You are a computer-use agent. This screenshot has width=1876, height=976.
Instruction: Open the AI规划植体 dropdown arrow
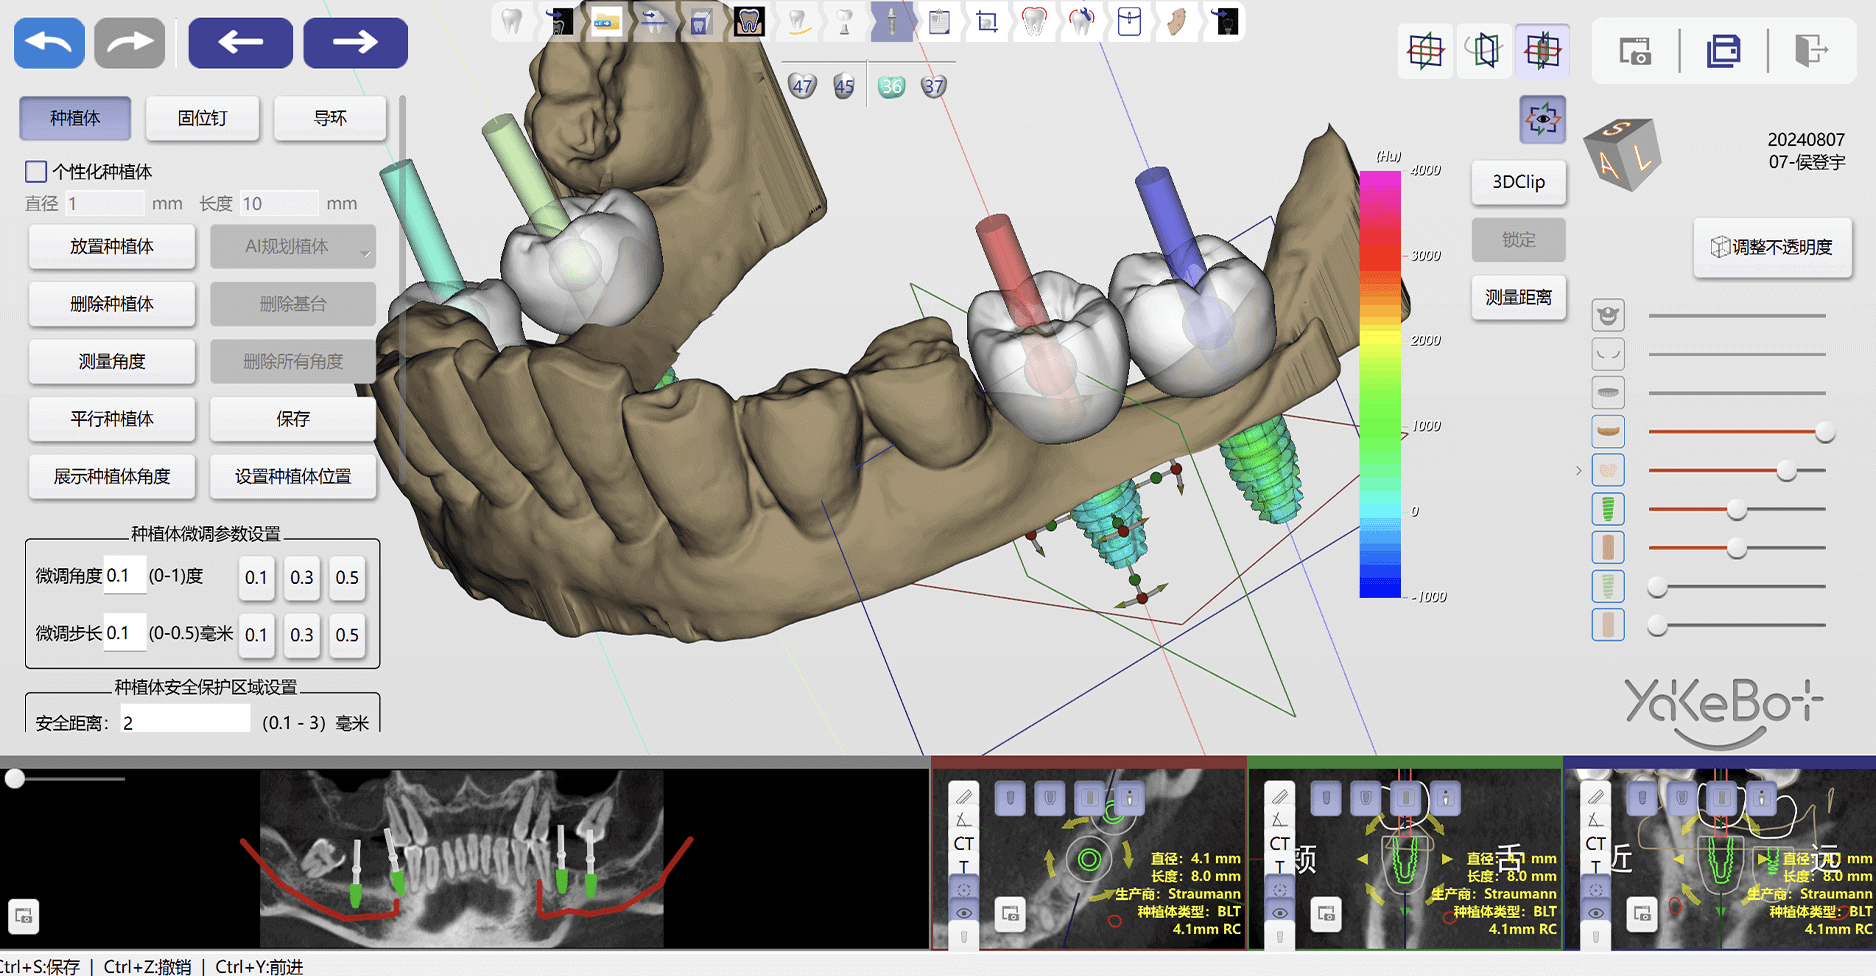pyautogui.click(x=365, y=253)
